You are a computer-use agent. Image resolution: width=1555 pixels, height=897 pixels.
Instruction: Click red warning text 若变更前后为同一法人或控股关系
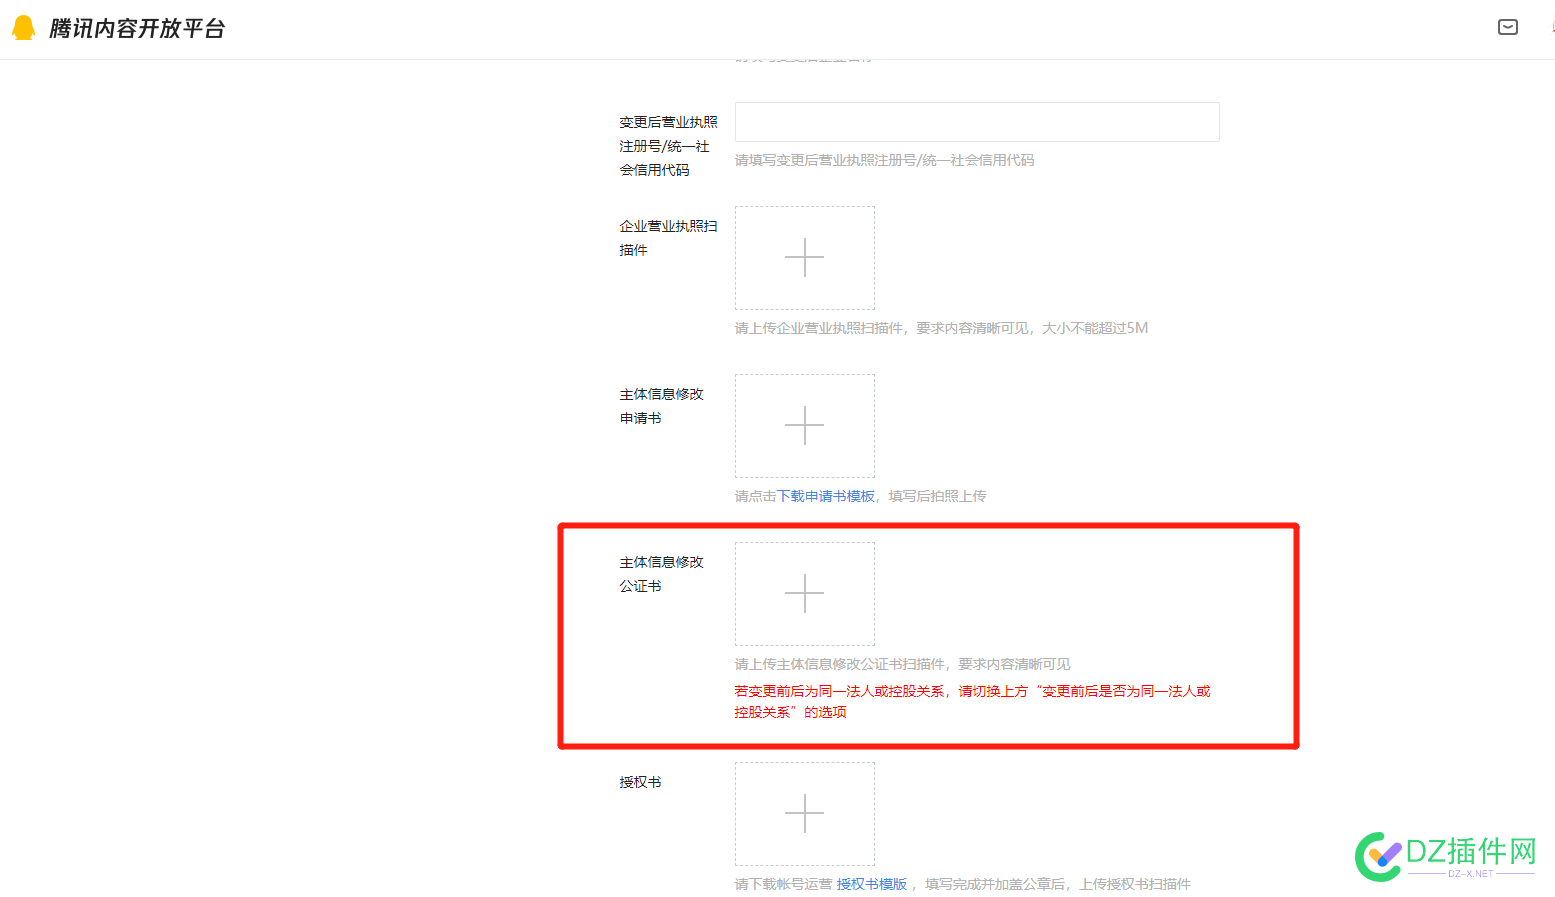pyautogui.click(x=972, y=701)
